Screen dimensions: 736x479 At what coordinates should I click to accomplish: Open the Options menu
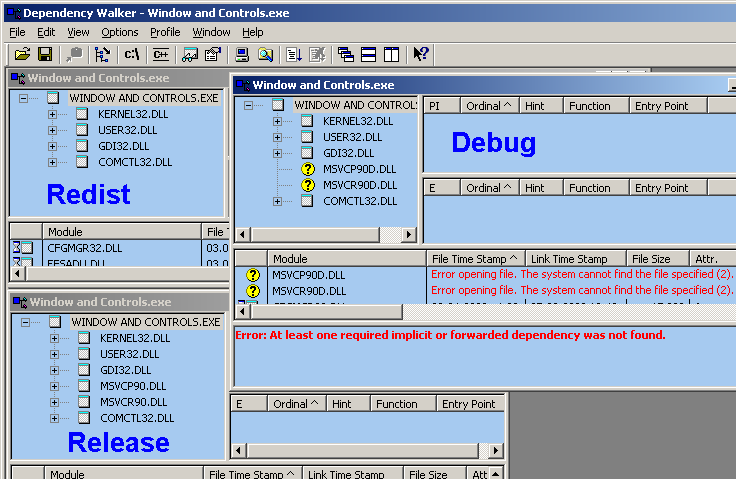pos(120,32)
